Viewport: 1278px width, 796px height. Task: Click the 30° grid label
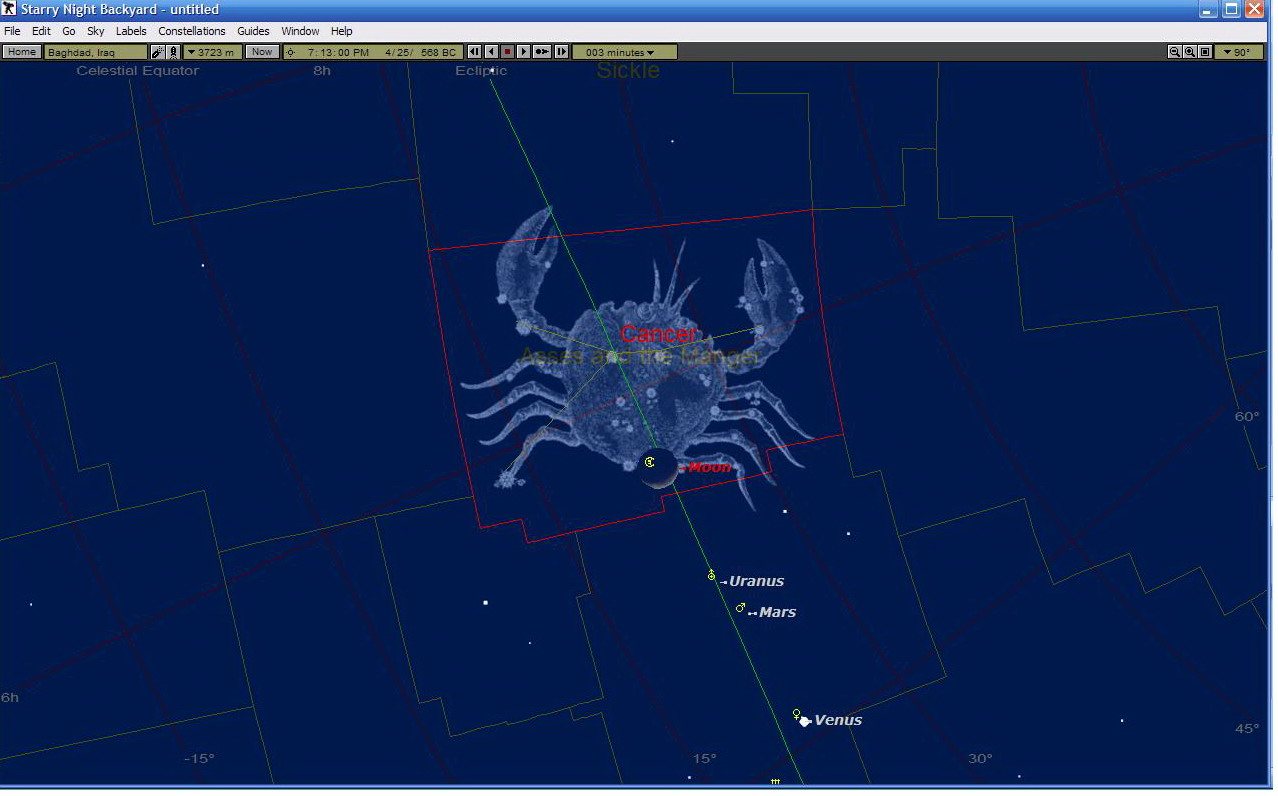[980, 758]
